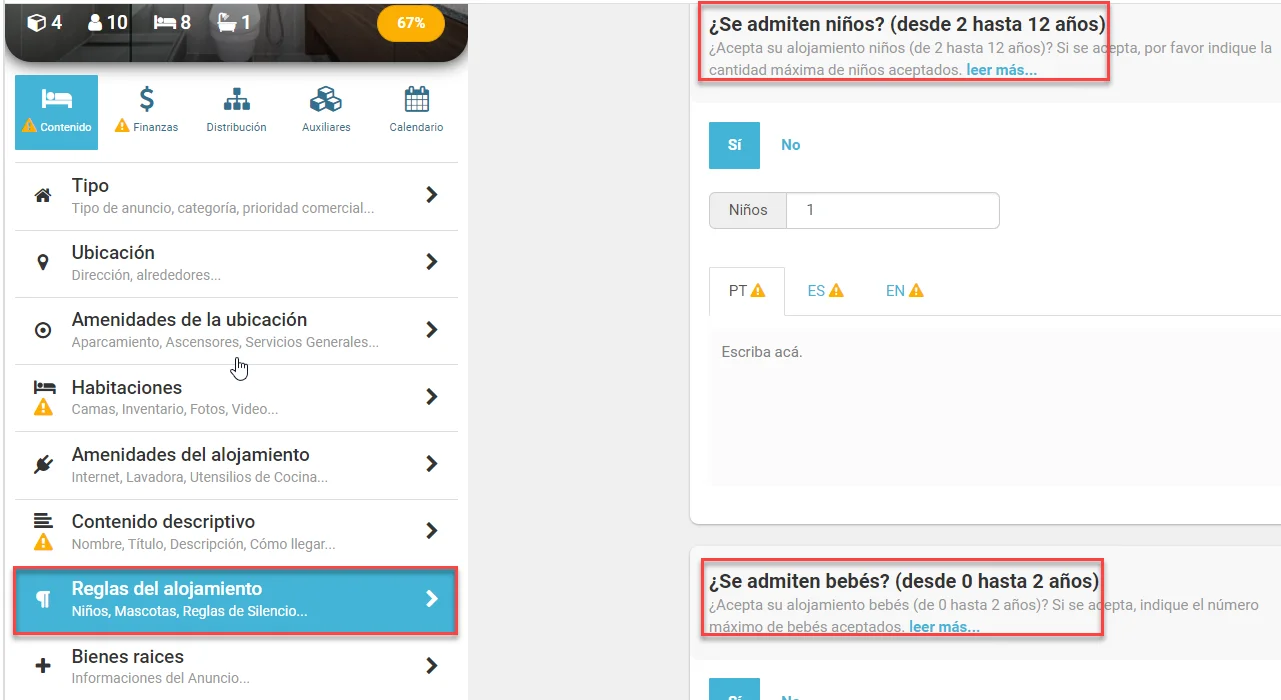Click the Niños label addon
Image resolution: width=1281 pixels, height=700 pixels.
coord(748,210)
